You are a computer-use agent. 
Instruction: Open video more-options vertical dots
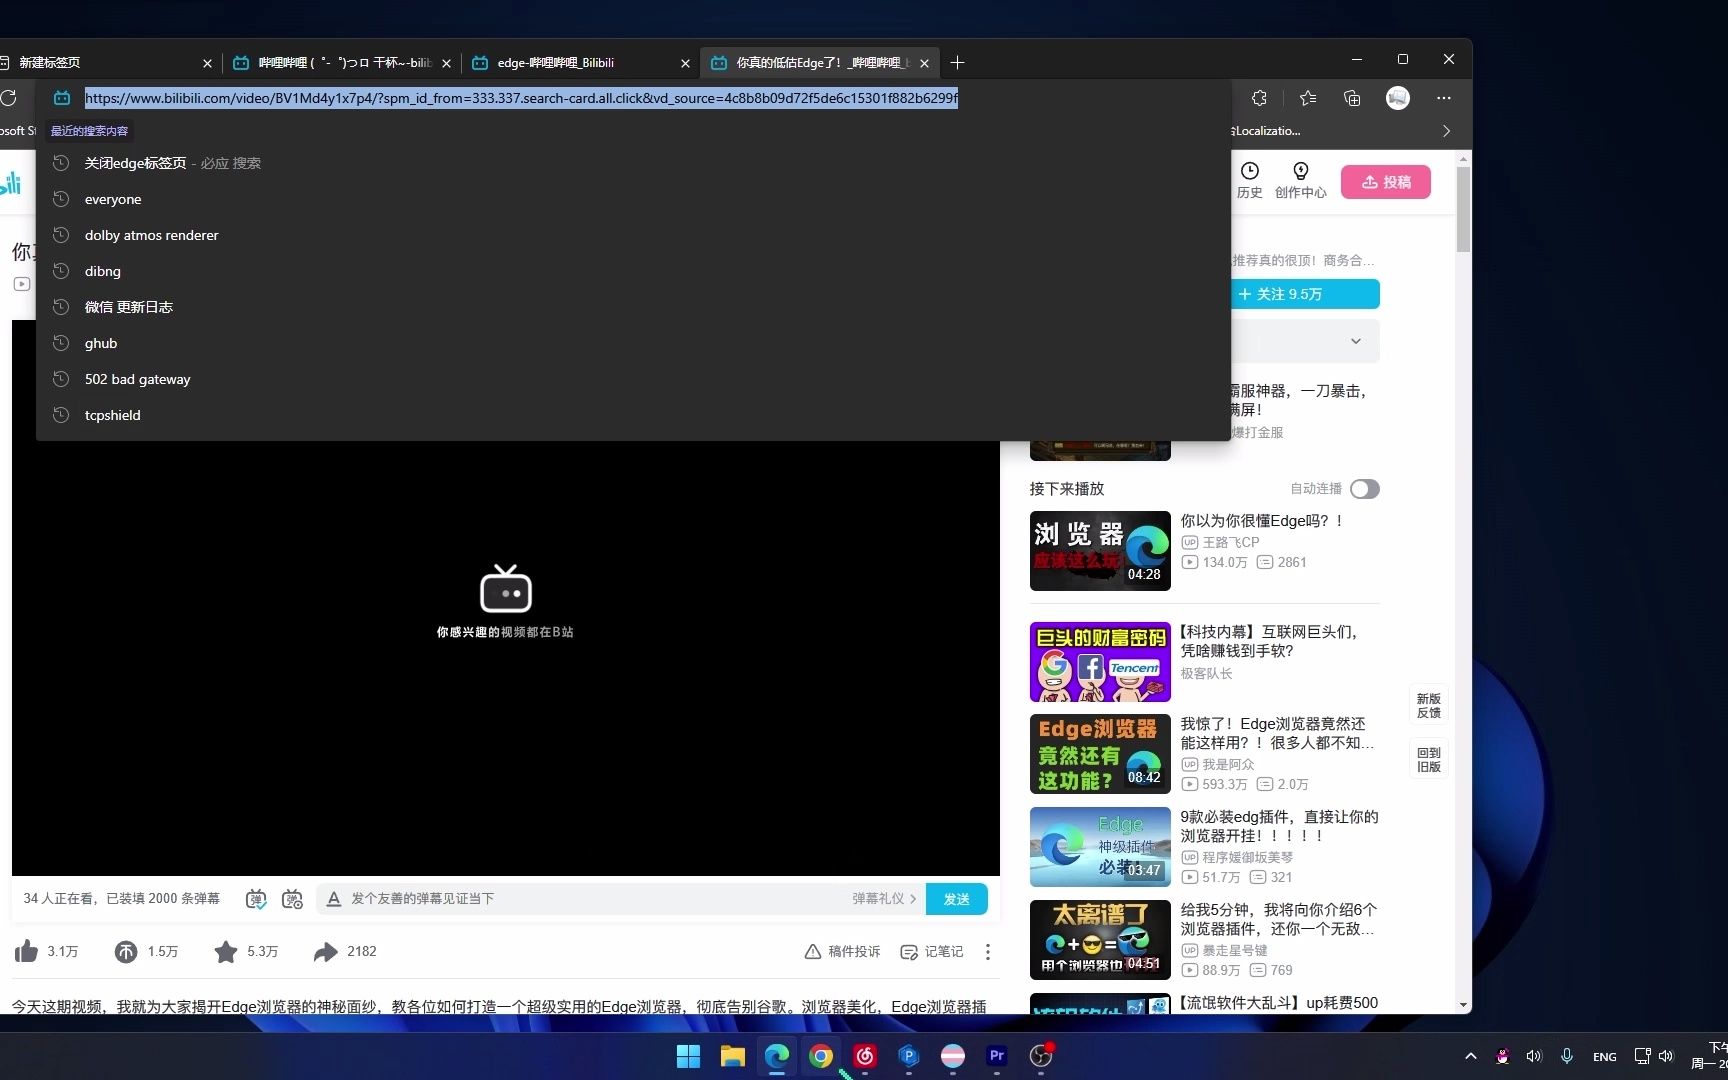(x=988, y=951)
